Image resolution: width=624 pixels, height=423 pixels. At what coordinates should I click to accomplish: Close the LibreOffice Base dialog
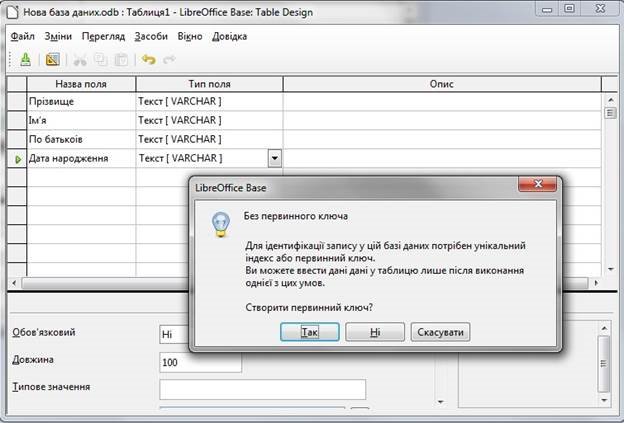click(537, 184)
